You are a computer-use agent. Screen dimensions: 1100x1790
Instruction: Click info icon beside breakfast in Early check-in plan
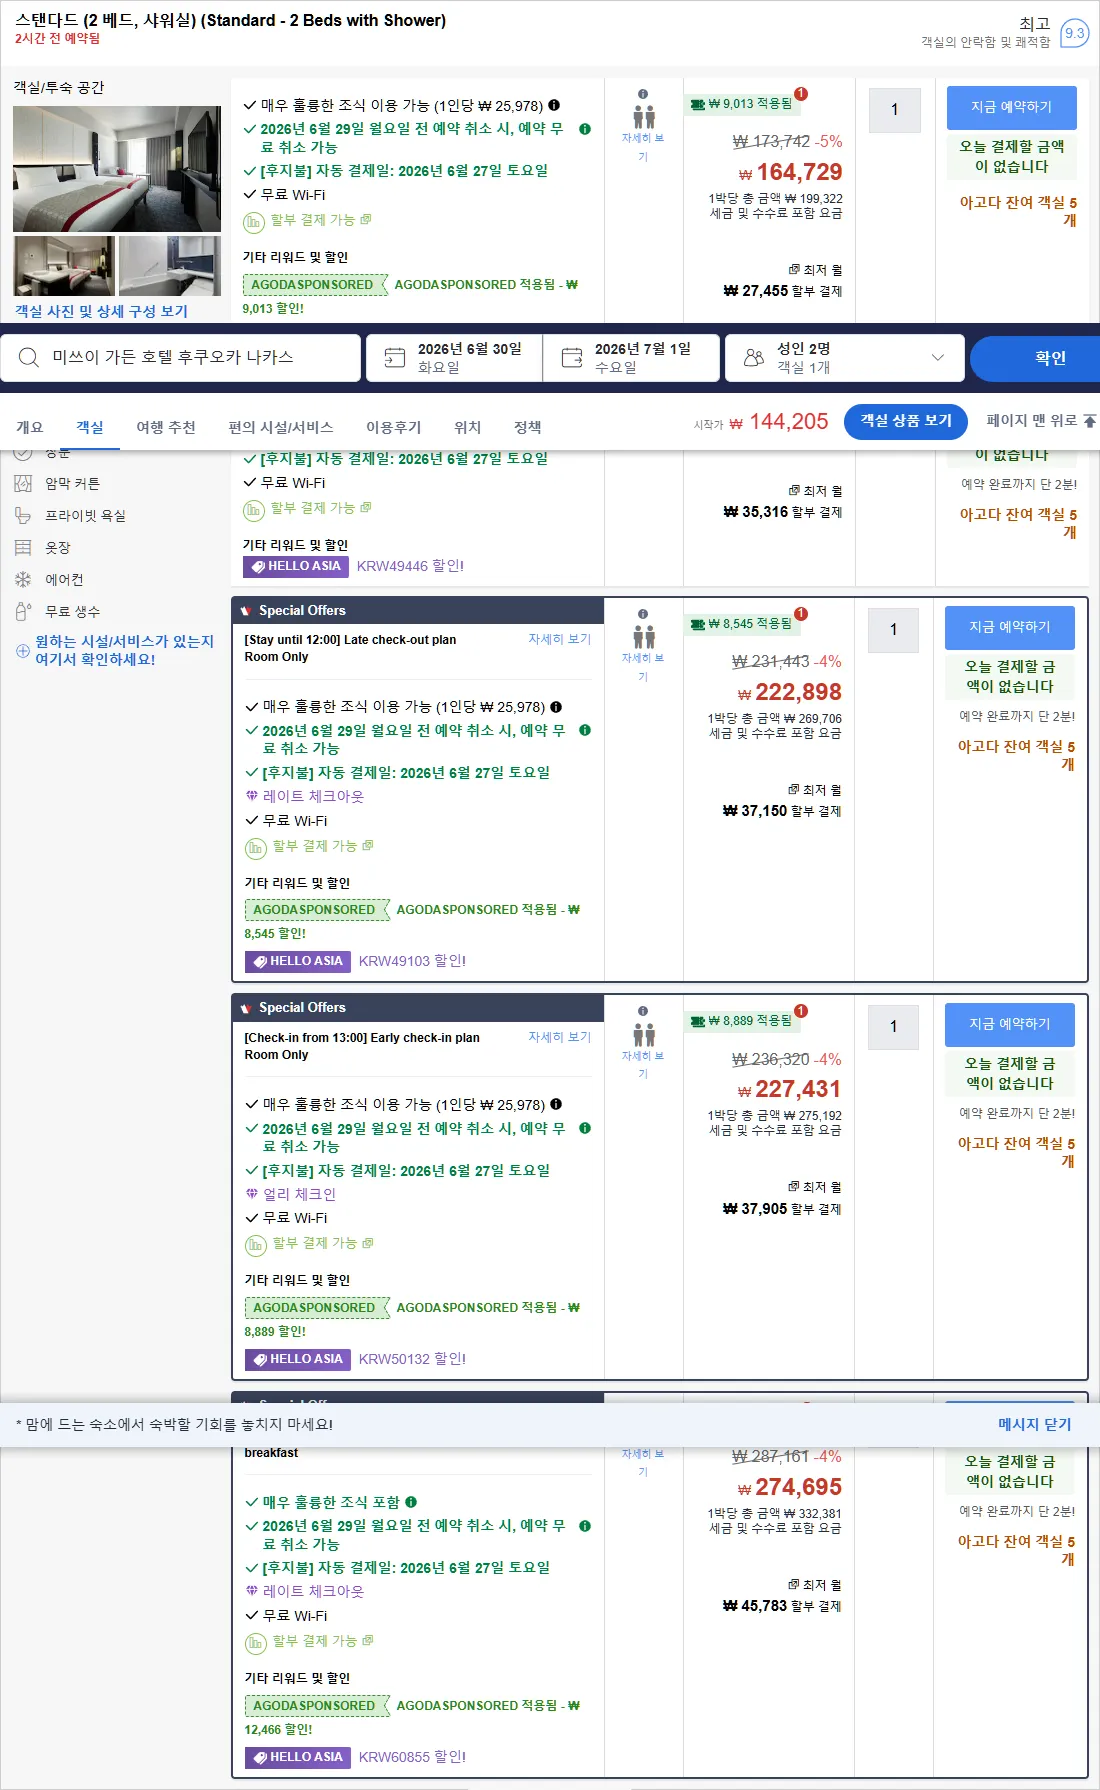pyautogui.click(x=556, y=1104)
